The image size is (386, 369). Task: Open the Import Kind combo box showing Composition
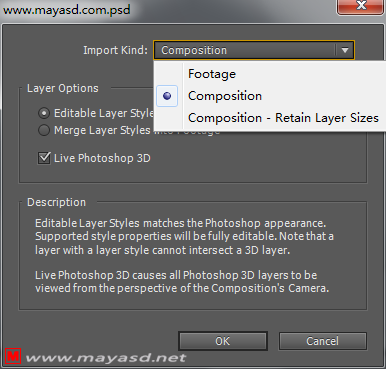(x=254, y=50)
